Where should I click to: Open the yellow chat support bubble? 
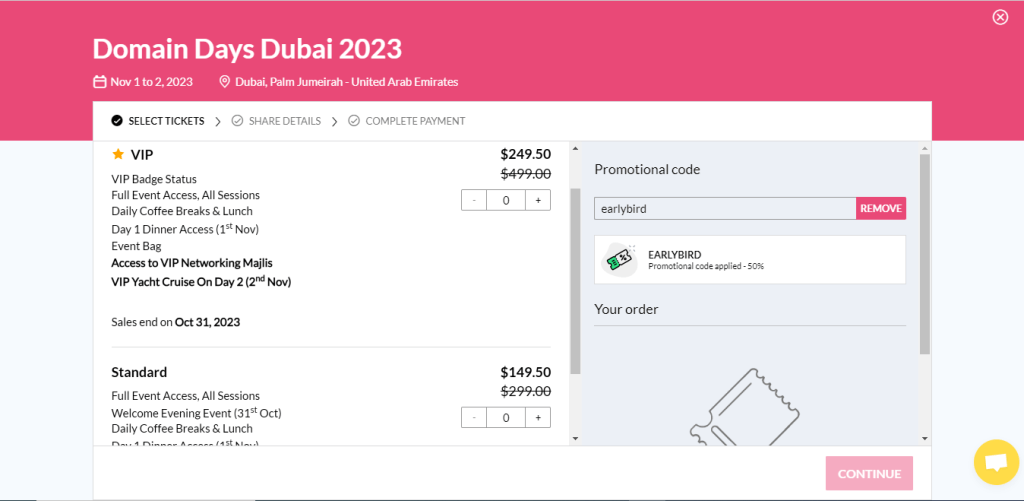[x=996, y=463]
